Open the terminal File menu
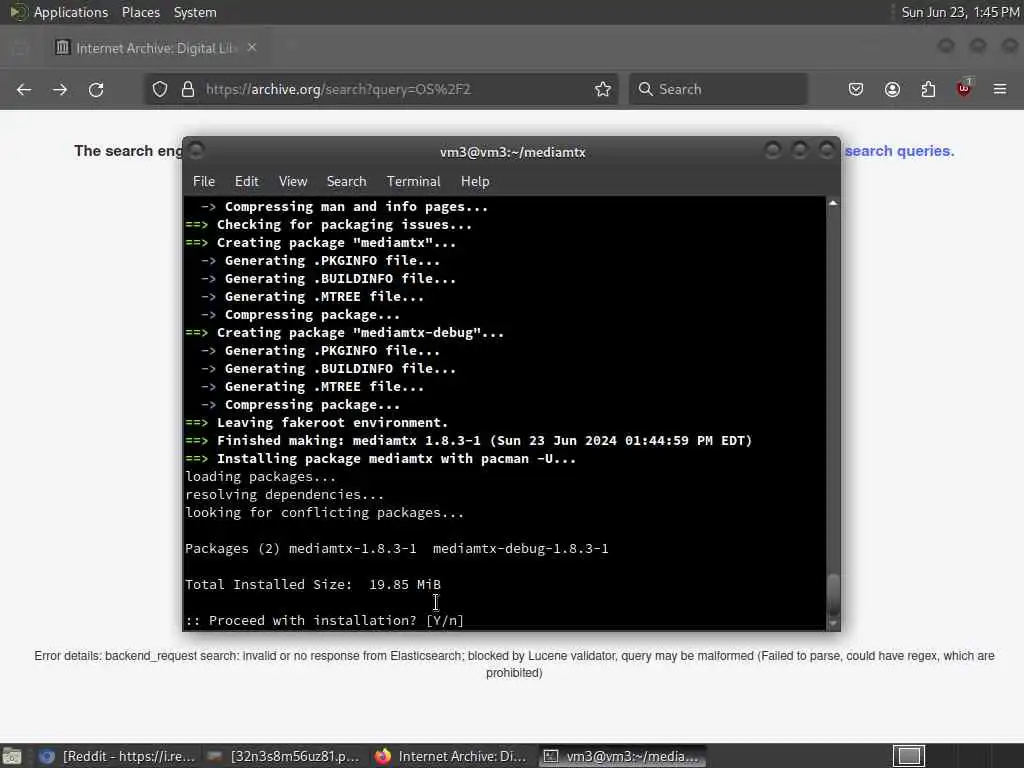1024x768 pixels. 204,182
